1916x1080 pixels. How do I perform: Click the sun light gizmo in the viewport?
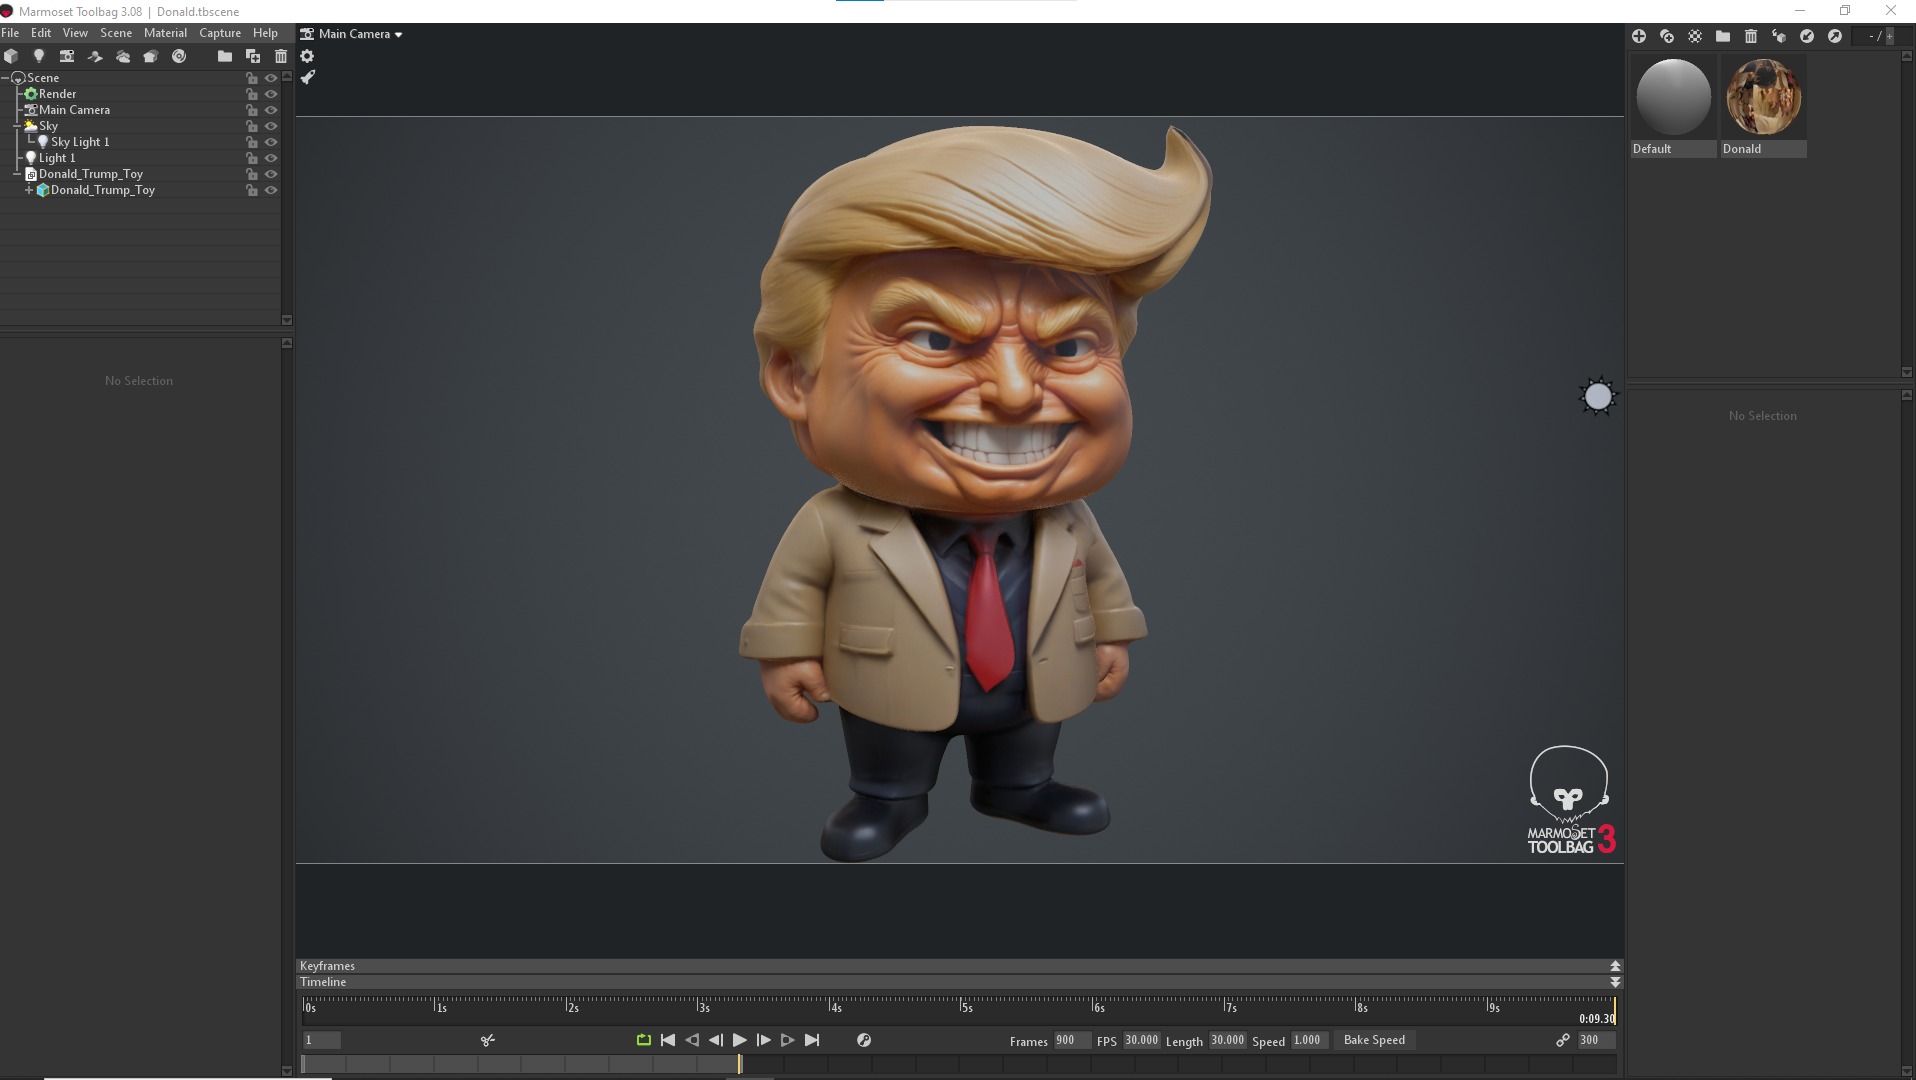(x=1598, y=397)
